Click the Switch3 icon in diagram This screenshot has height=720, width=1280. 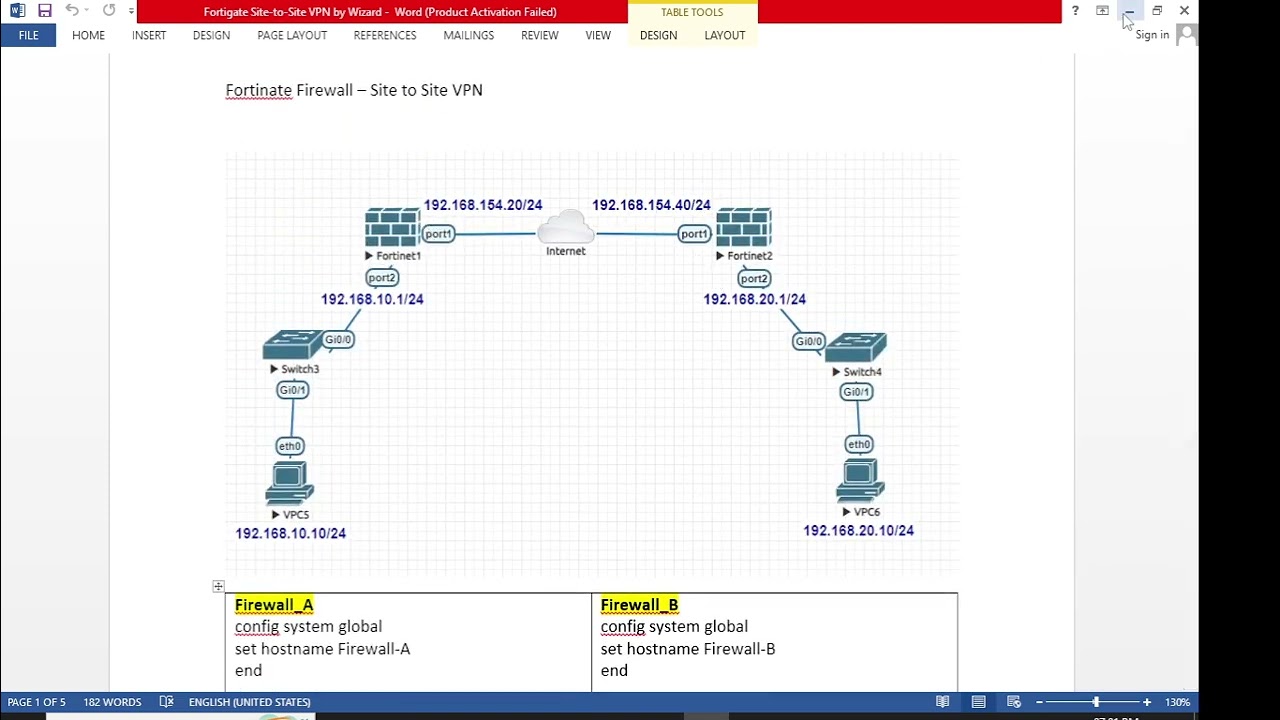[x=292, y=346]
